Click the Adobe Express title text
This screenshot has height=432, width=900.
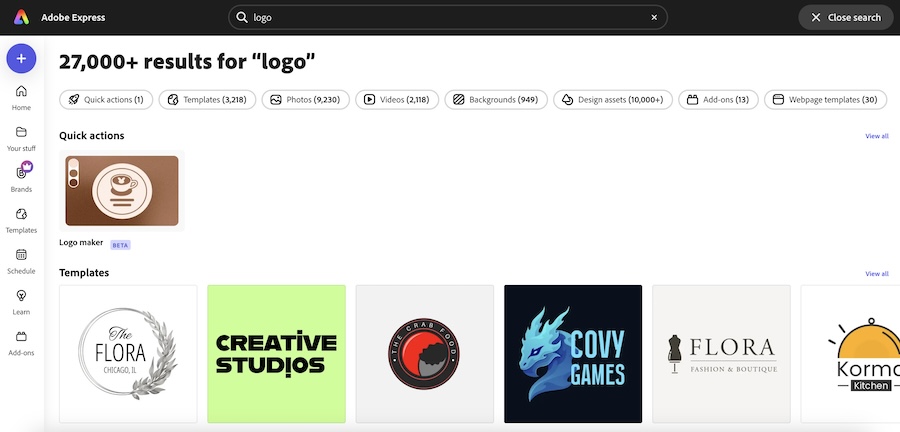73,17
